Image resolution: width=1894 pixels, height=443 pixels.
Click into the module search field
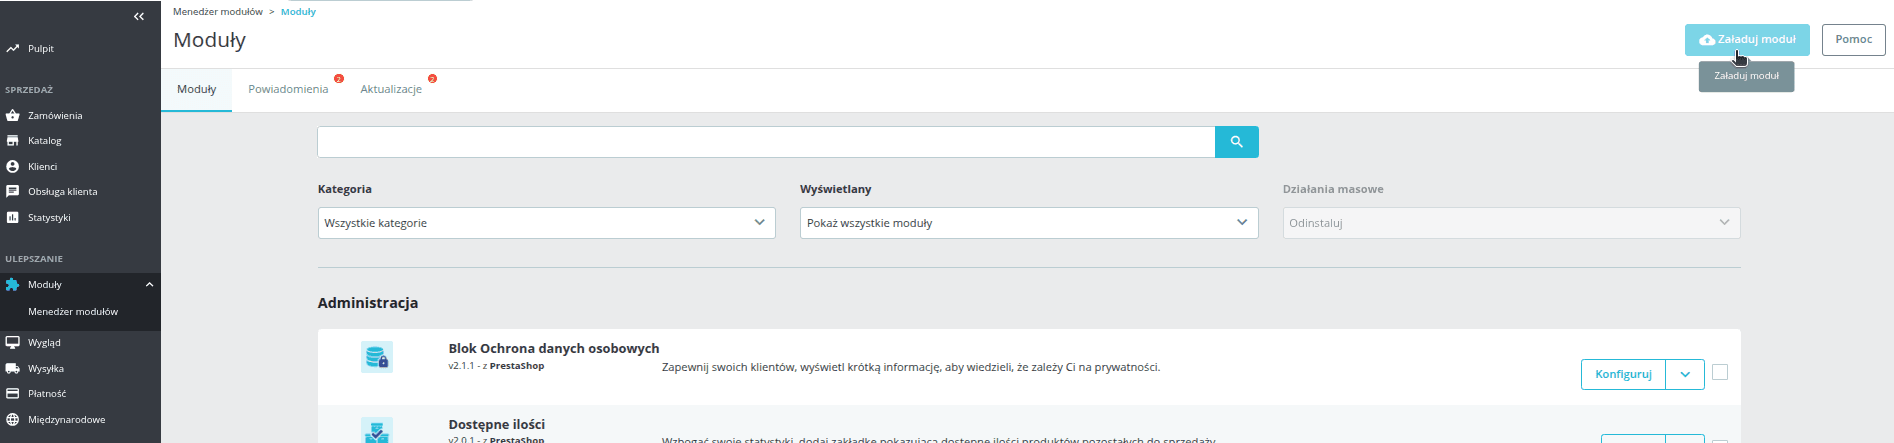pyautogui.click(x=766, y=142)
